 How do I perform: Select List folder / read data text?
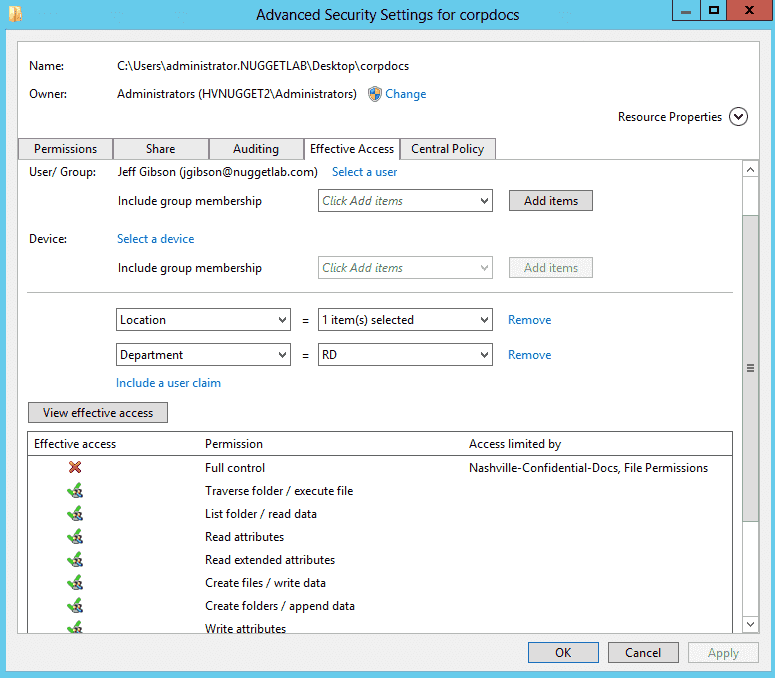pyautogui.click(x=260, y=514)
